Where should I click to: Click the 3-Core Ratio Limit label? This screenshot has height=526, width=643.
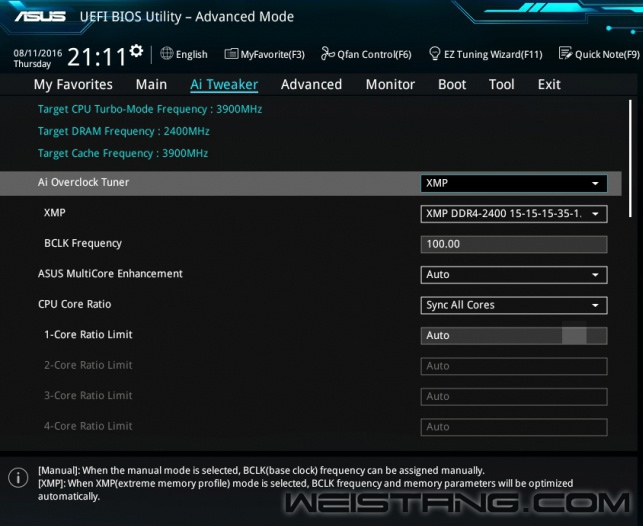[x=88, y=395]
